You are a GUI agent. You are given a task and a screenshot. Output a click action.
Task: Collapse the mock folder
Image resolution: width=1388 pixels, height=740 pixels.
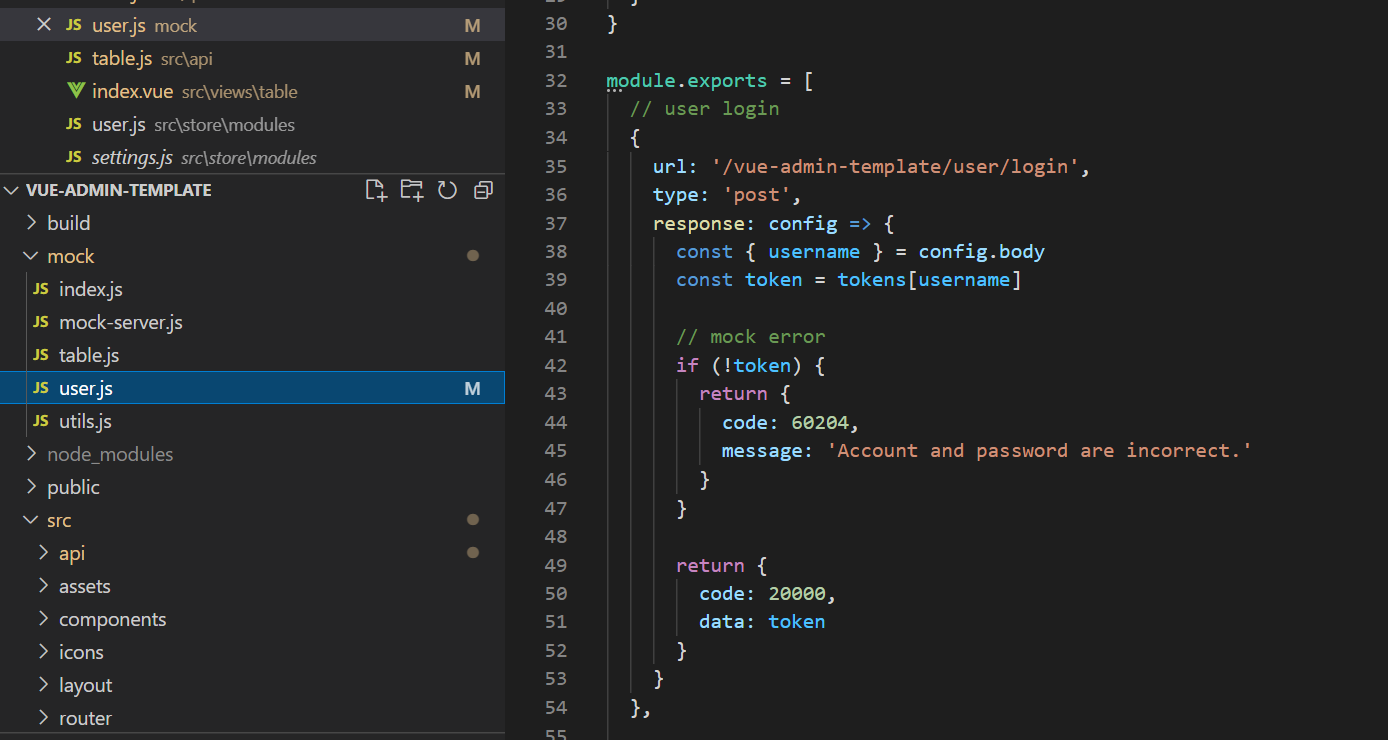252,256
